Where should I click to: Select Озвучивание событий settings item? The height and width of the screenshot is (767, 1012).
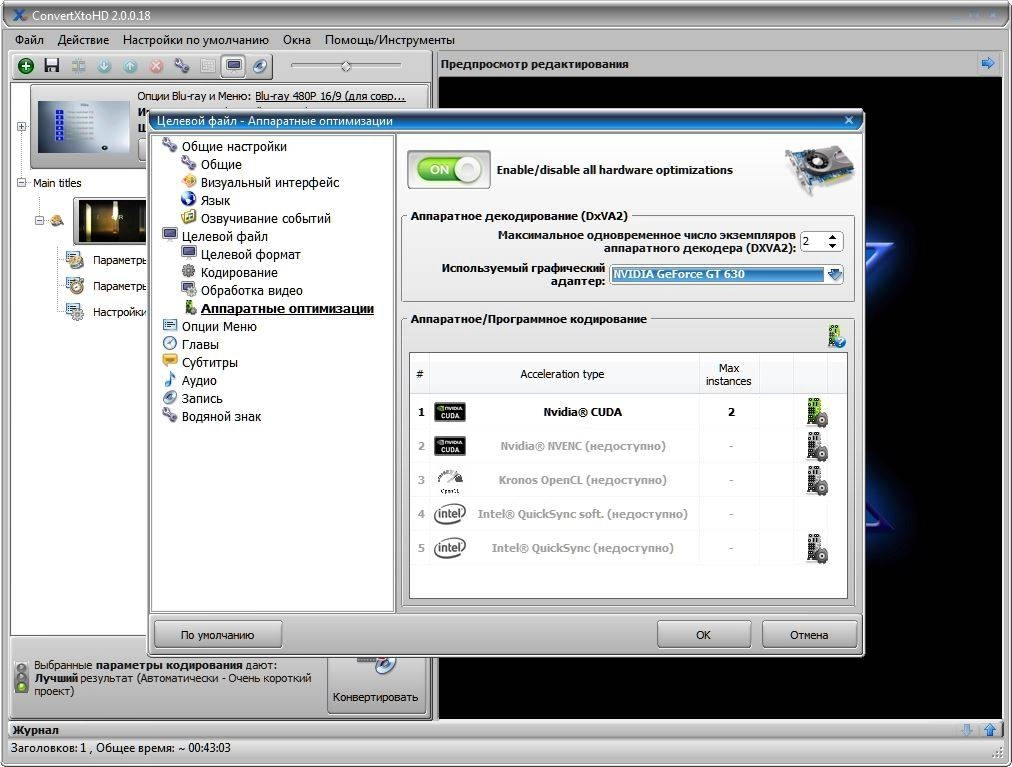click(265, 219)
